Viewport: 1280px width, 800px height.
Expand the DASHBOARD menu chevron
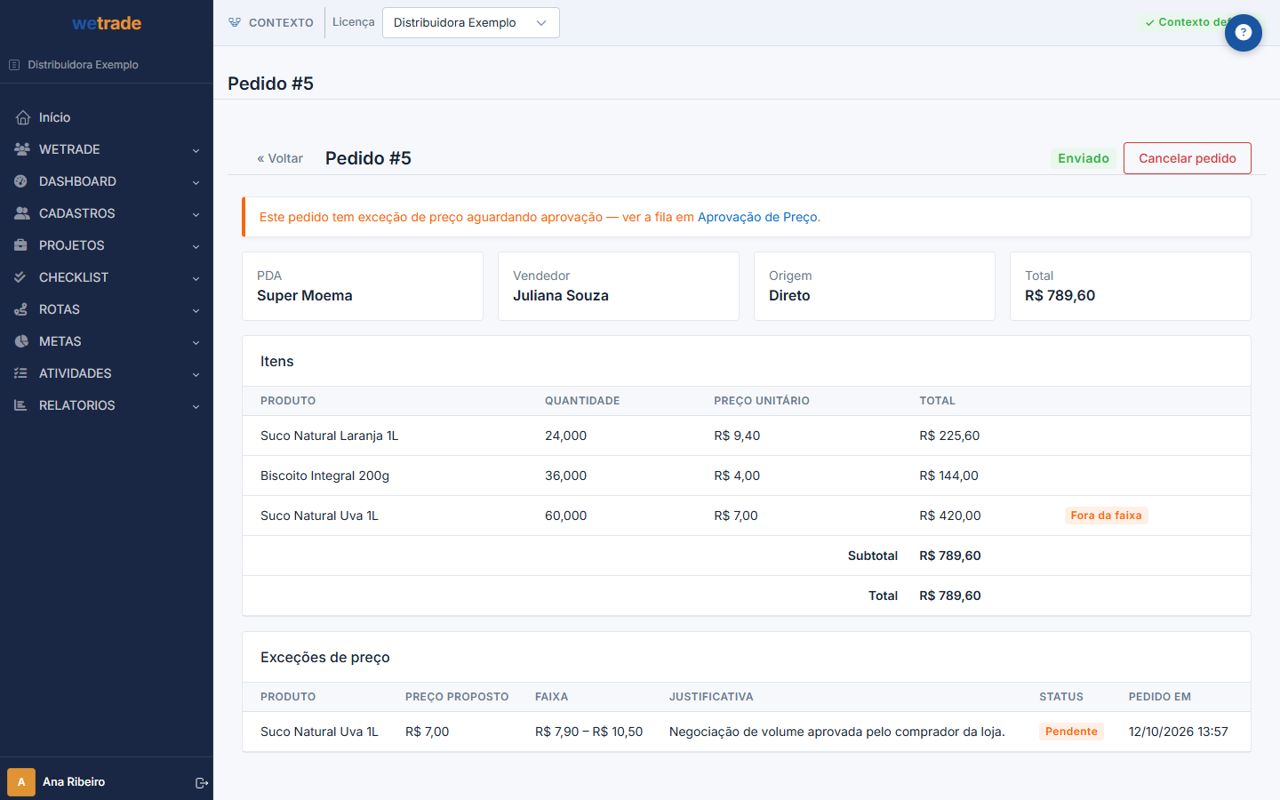click(196, 182)
